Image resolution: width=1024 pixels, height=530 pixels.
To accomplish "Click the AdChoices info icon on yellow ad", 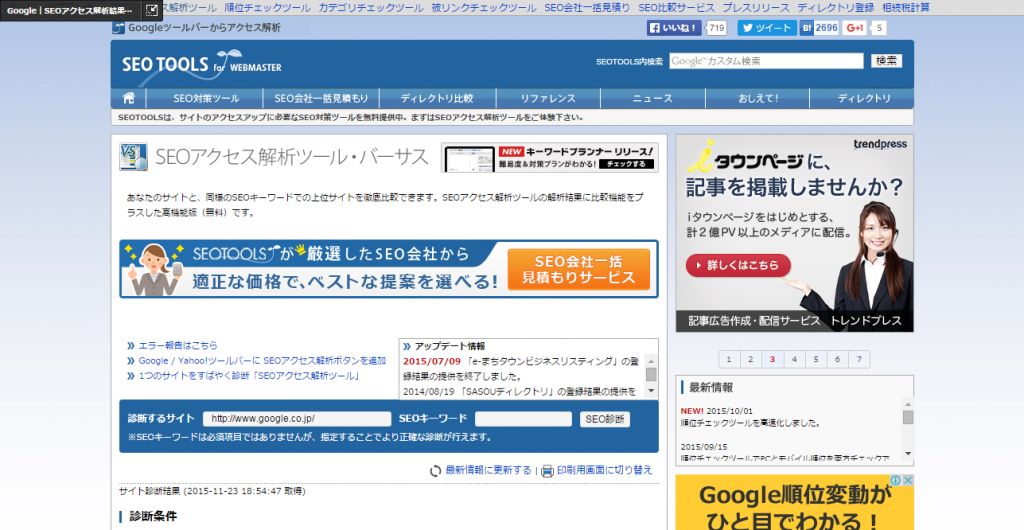I will pyautogui.click(x=895, y=480).
